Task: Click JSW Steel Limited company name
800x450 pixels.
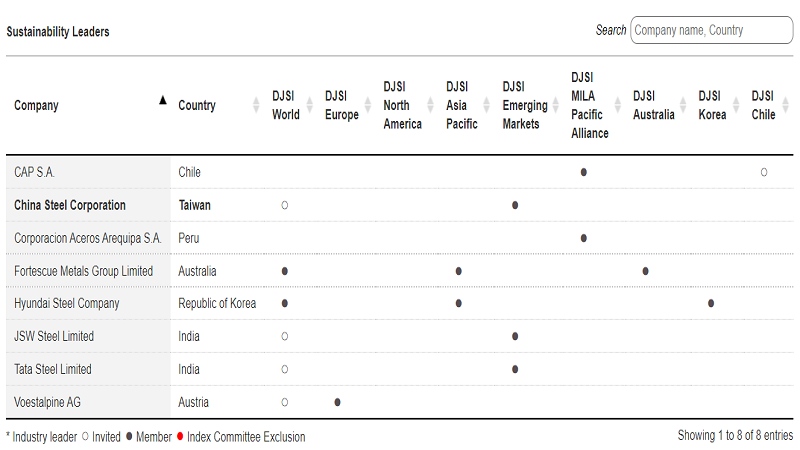Action: (x=54, y=336)
